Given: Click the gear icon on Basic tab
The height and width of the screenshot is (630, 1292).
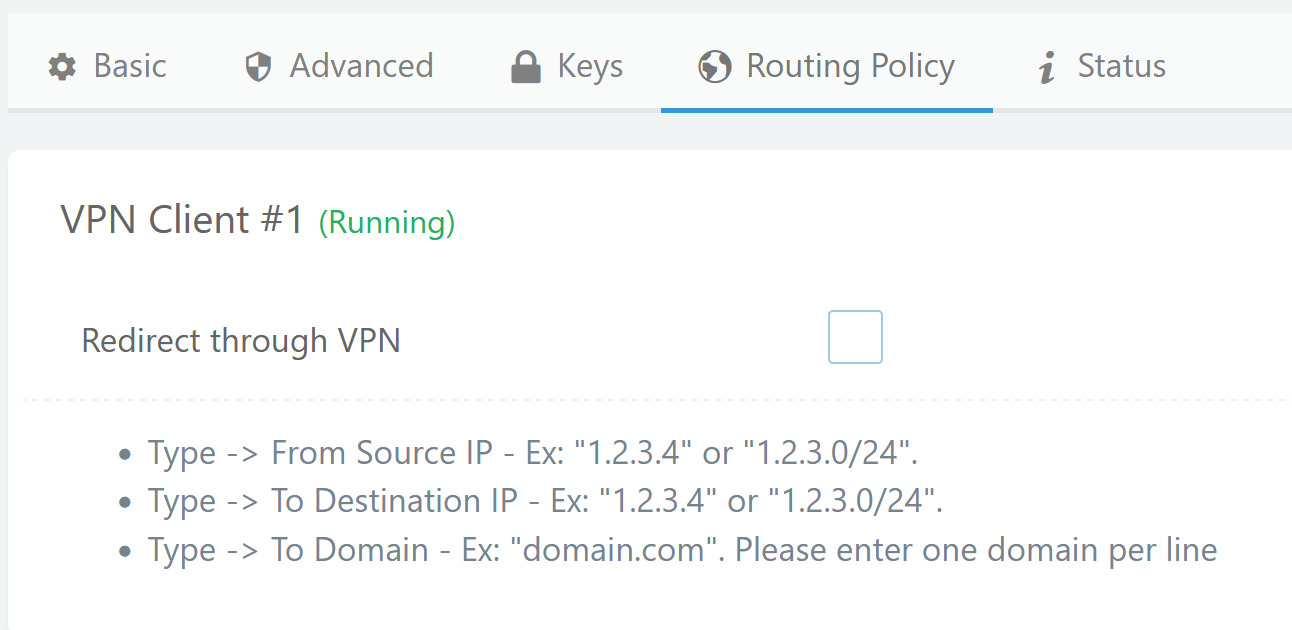Looking at the screenshot, I should pos(62,68).
